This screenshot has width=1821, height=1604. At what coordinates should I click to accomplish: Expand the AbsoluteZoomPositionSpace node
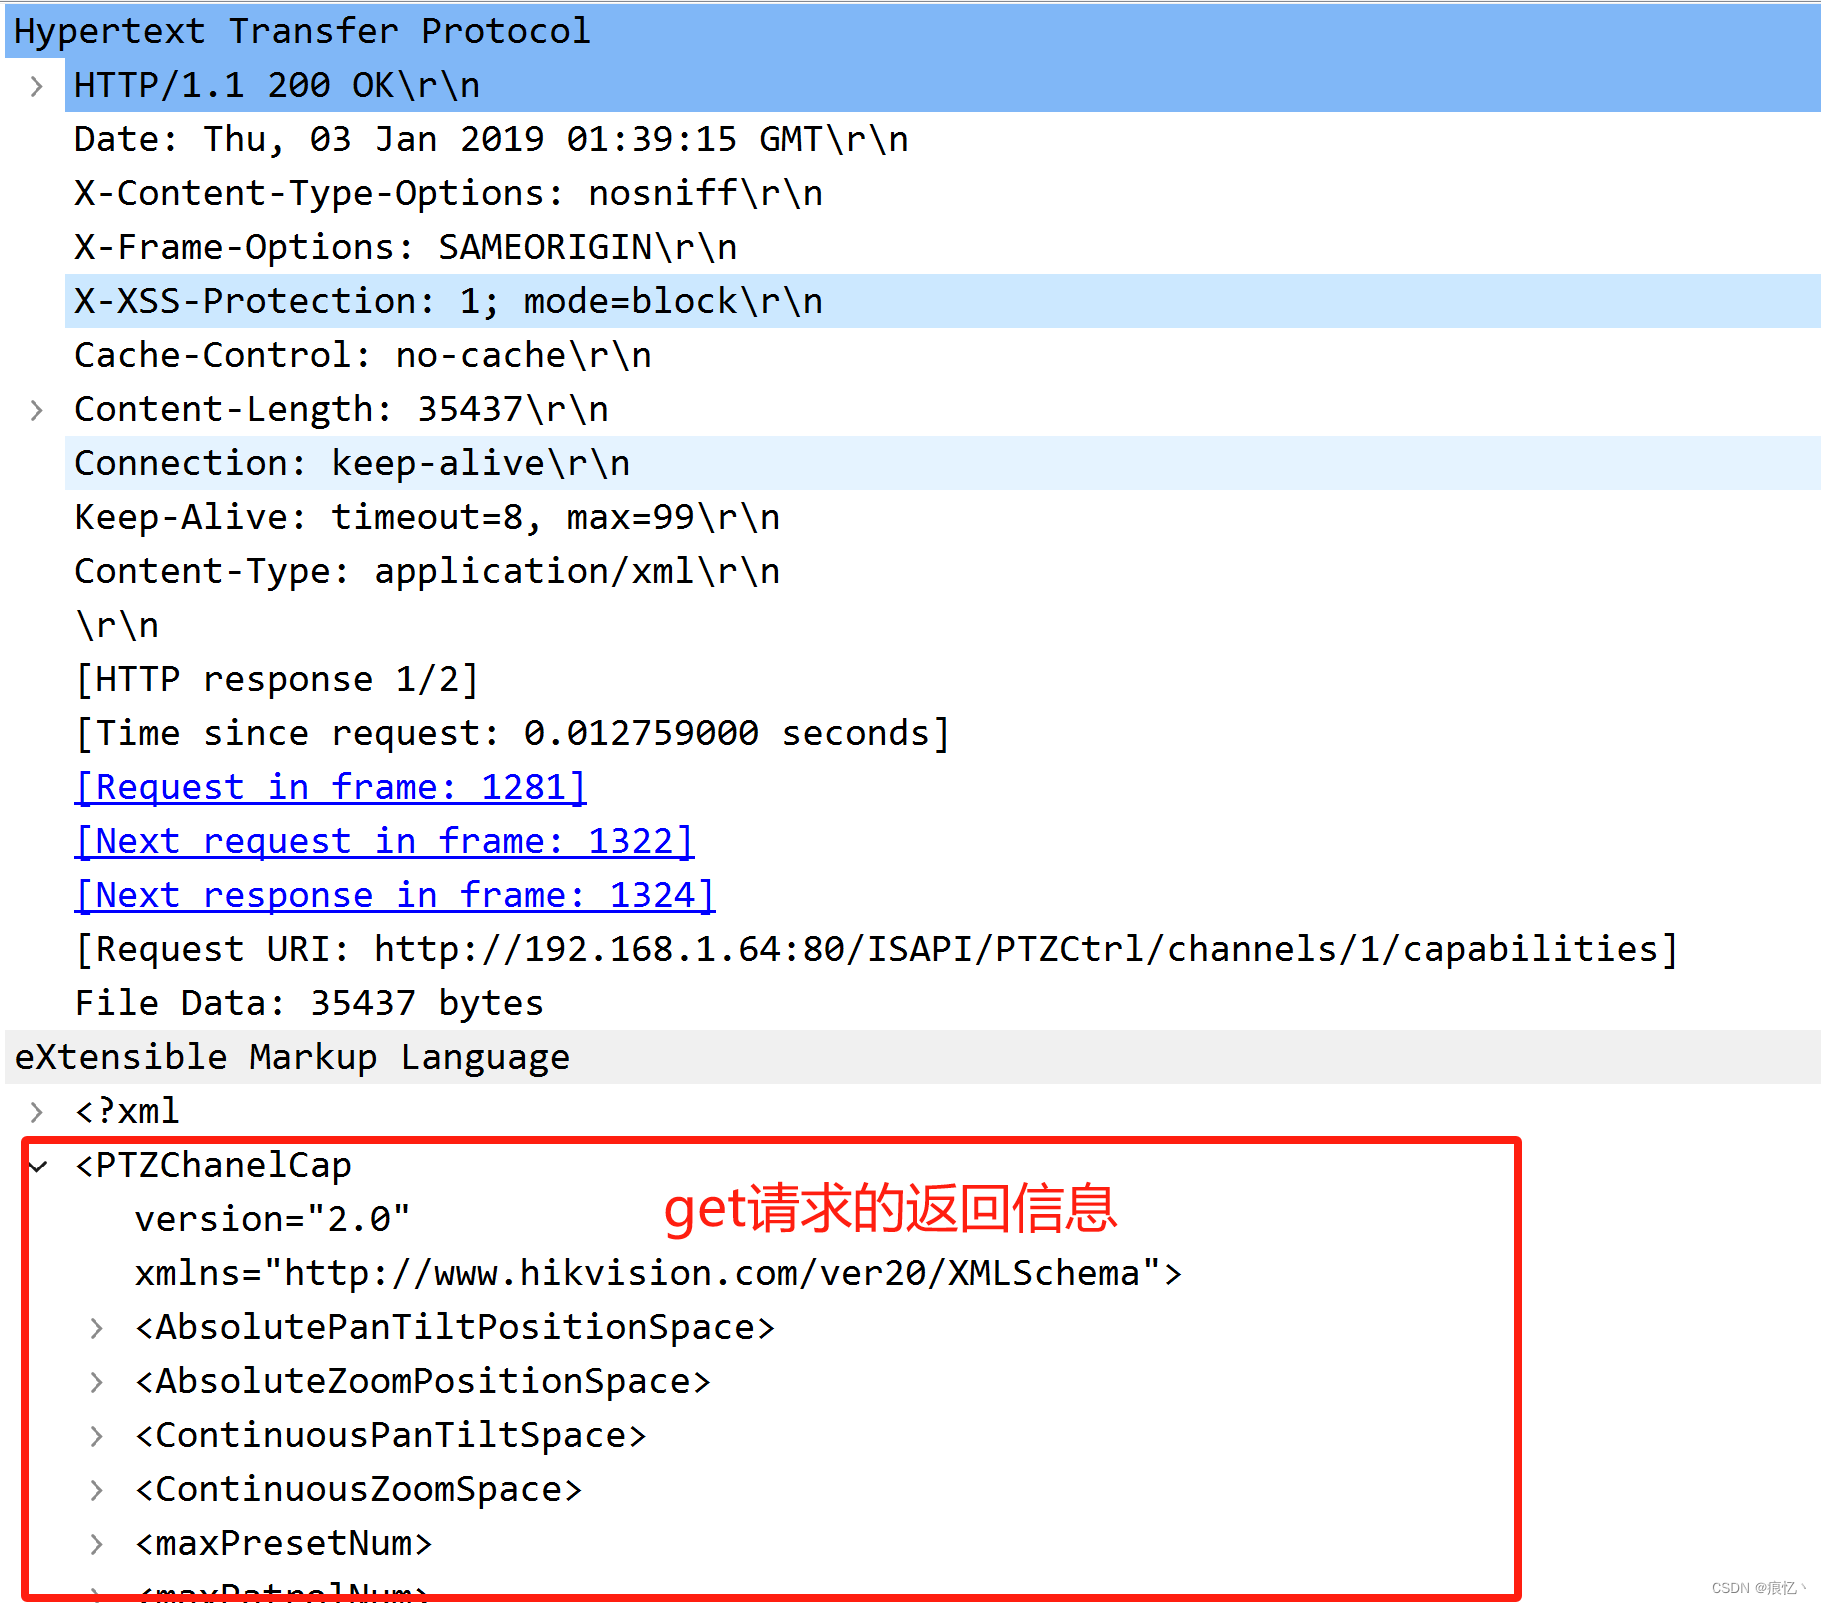[96, 1381]
